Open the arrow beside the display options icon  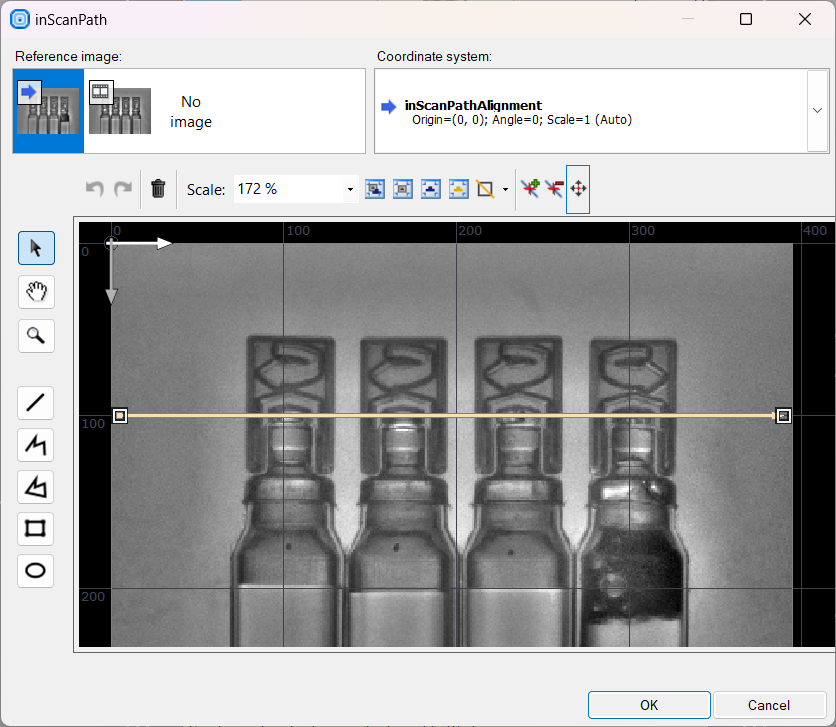point(505,189)
